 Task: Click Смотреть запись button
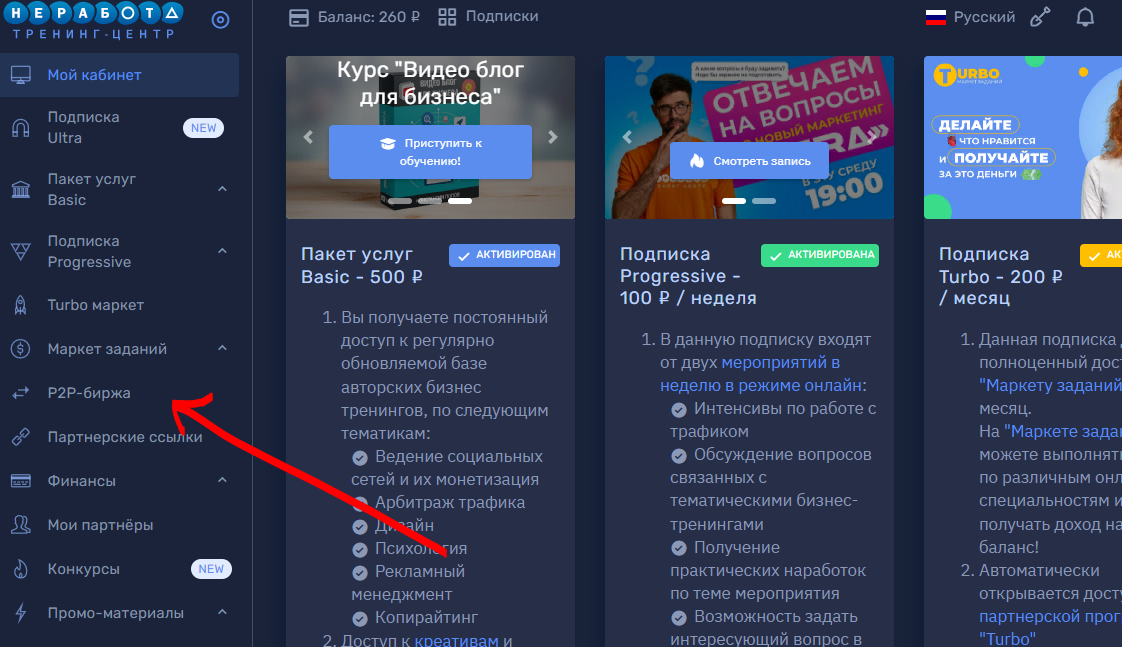[x=749, y=161]
